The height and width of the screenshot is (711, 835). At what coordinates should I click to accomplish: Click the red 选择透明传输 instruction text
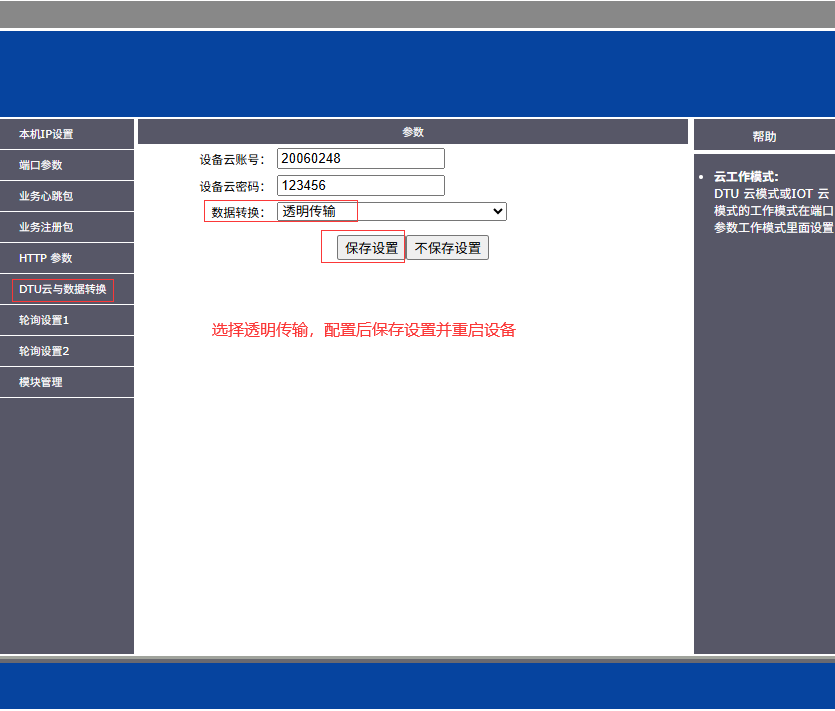363,330
